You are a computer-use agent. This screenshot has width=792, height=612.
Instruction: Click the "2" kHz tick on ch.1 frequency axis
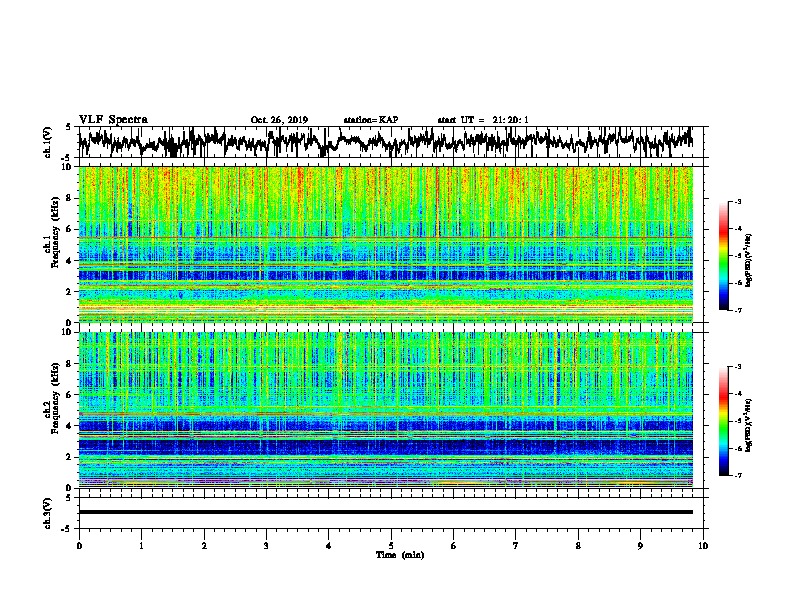(x=70, y=291)
